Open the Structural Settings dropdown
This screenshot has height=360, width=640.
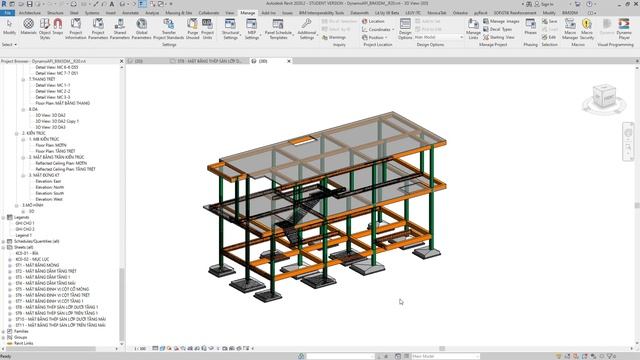[x=230, y=29]
